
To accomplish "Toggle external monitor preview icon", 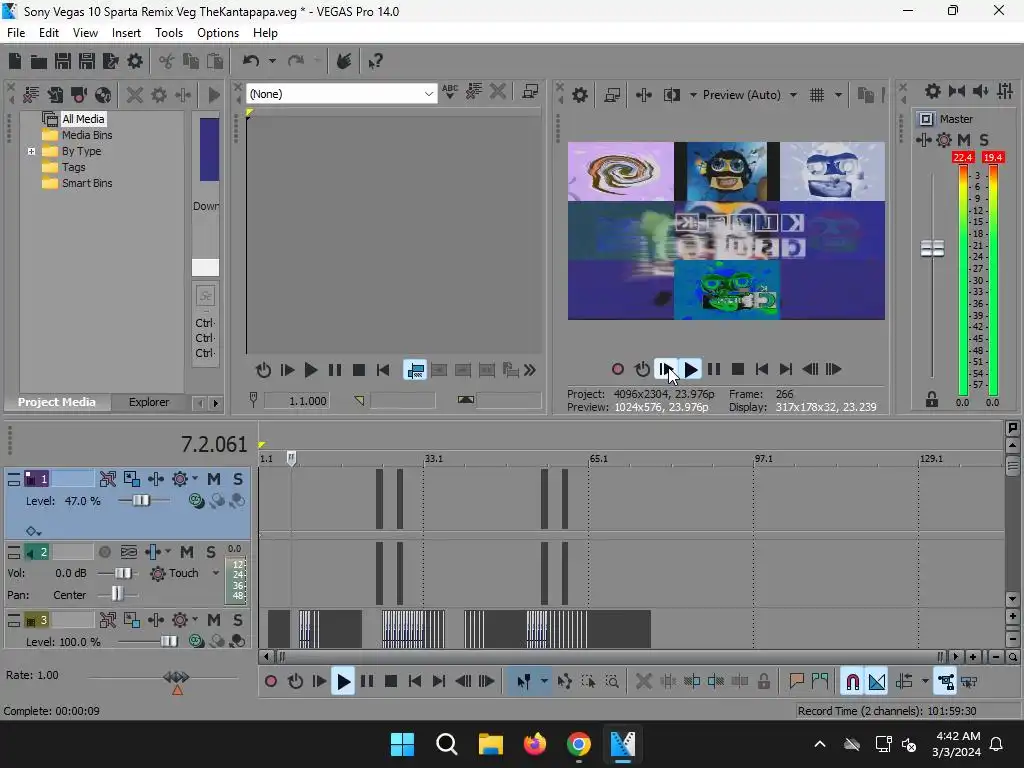I will click(613, 95).
